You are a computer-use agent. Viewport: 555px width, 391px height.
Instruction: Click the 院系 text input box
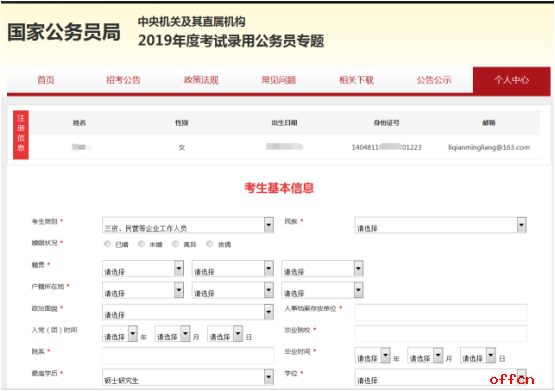coord(188,356)
